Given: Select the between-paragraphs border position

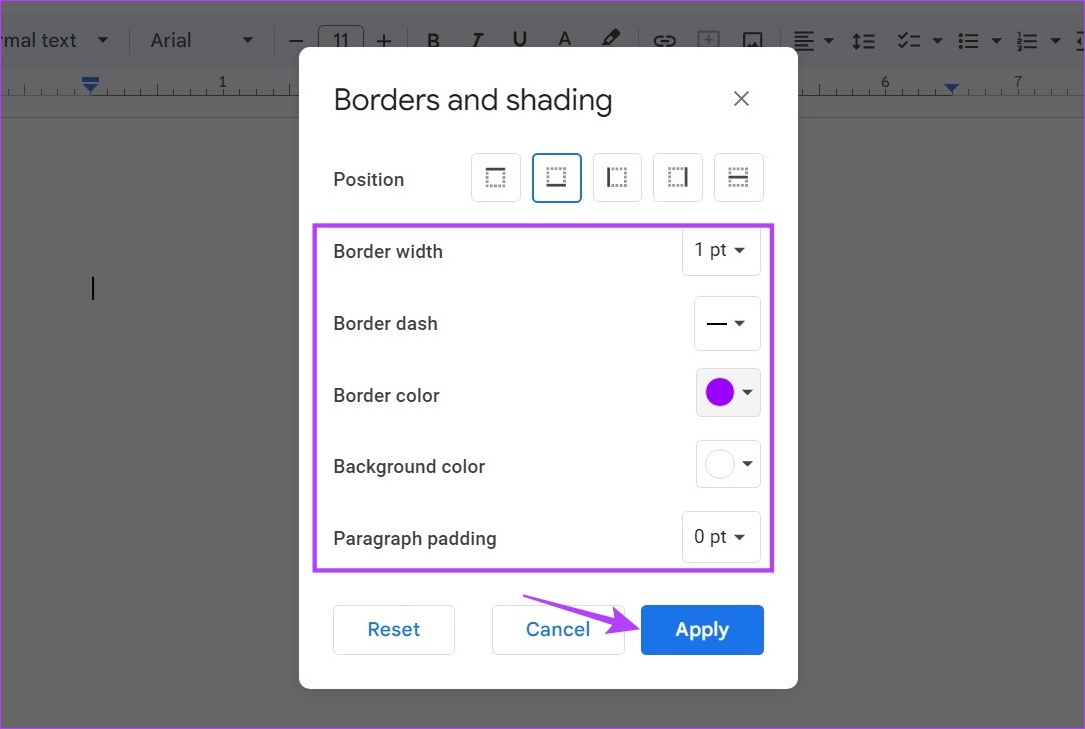Looking at the screenshot, I should (x=738, y=178).
